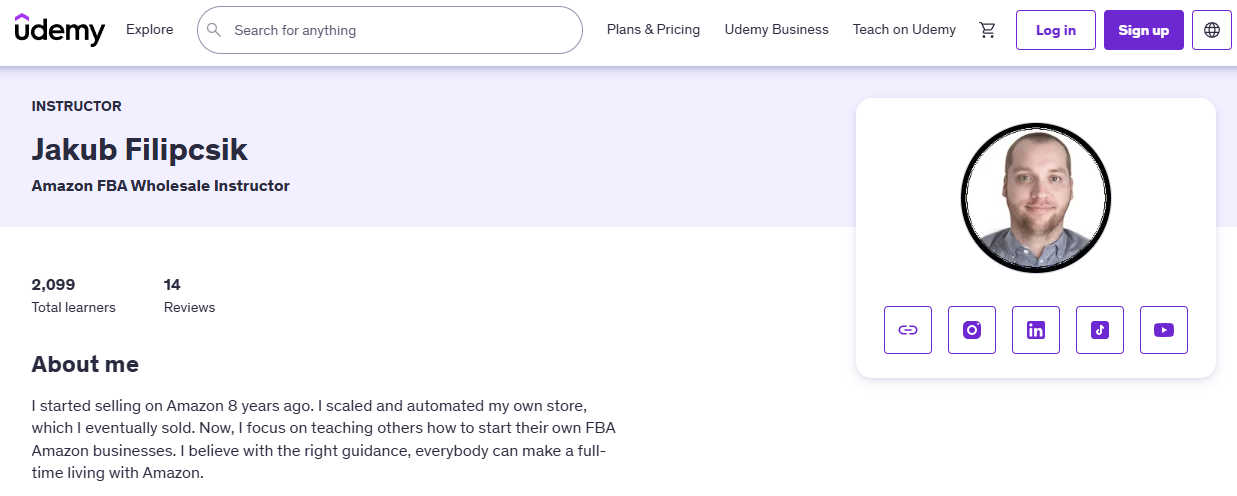Click the bio paragraph starting "I started selling"
The image size is (1237, 496).
(x=324, y=440)
